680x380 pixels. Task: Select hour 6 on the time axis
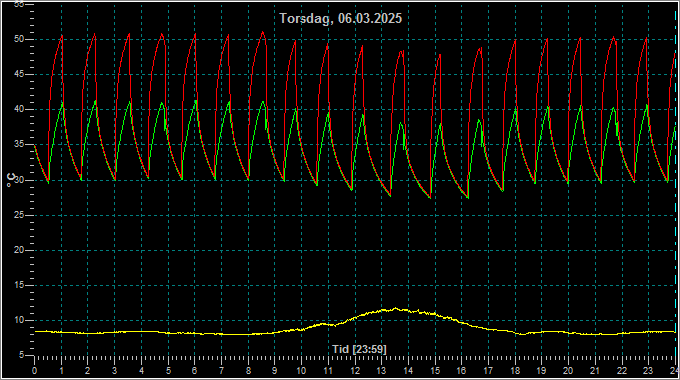coord(194,371)
